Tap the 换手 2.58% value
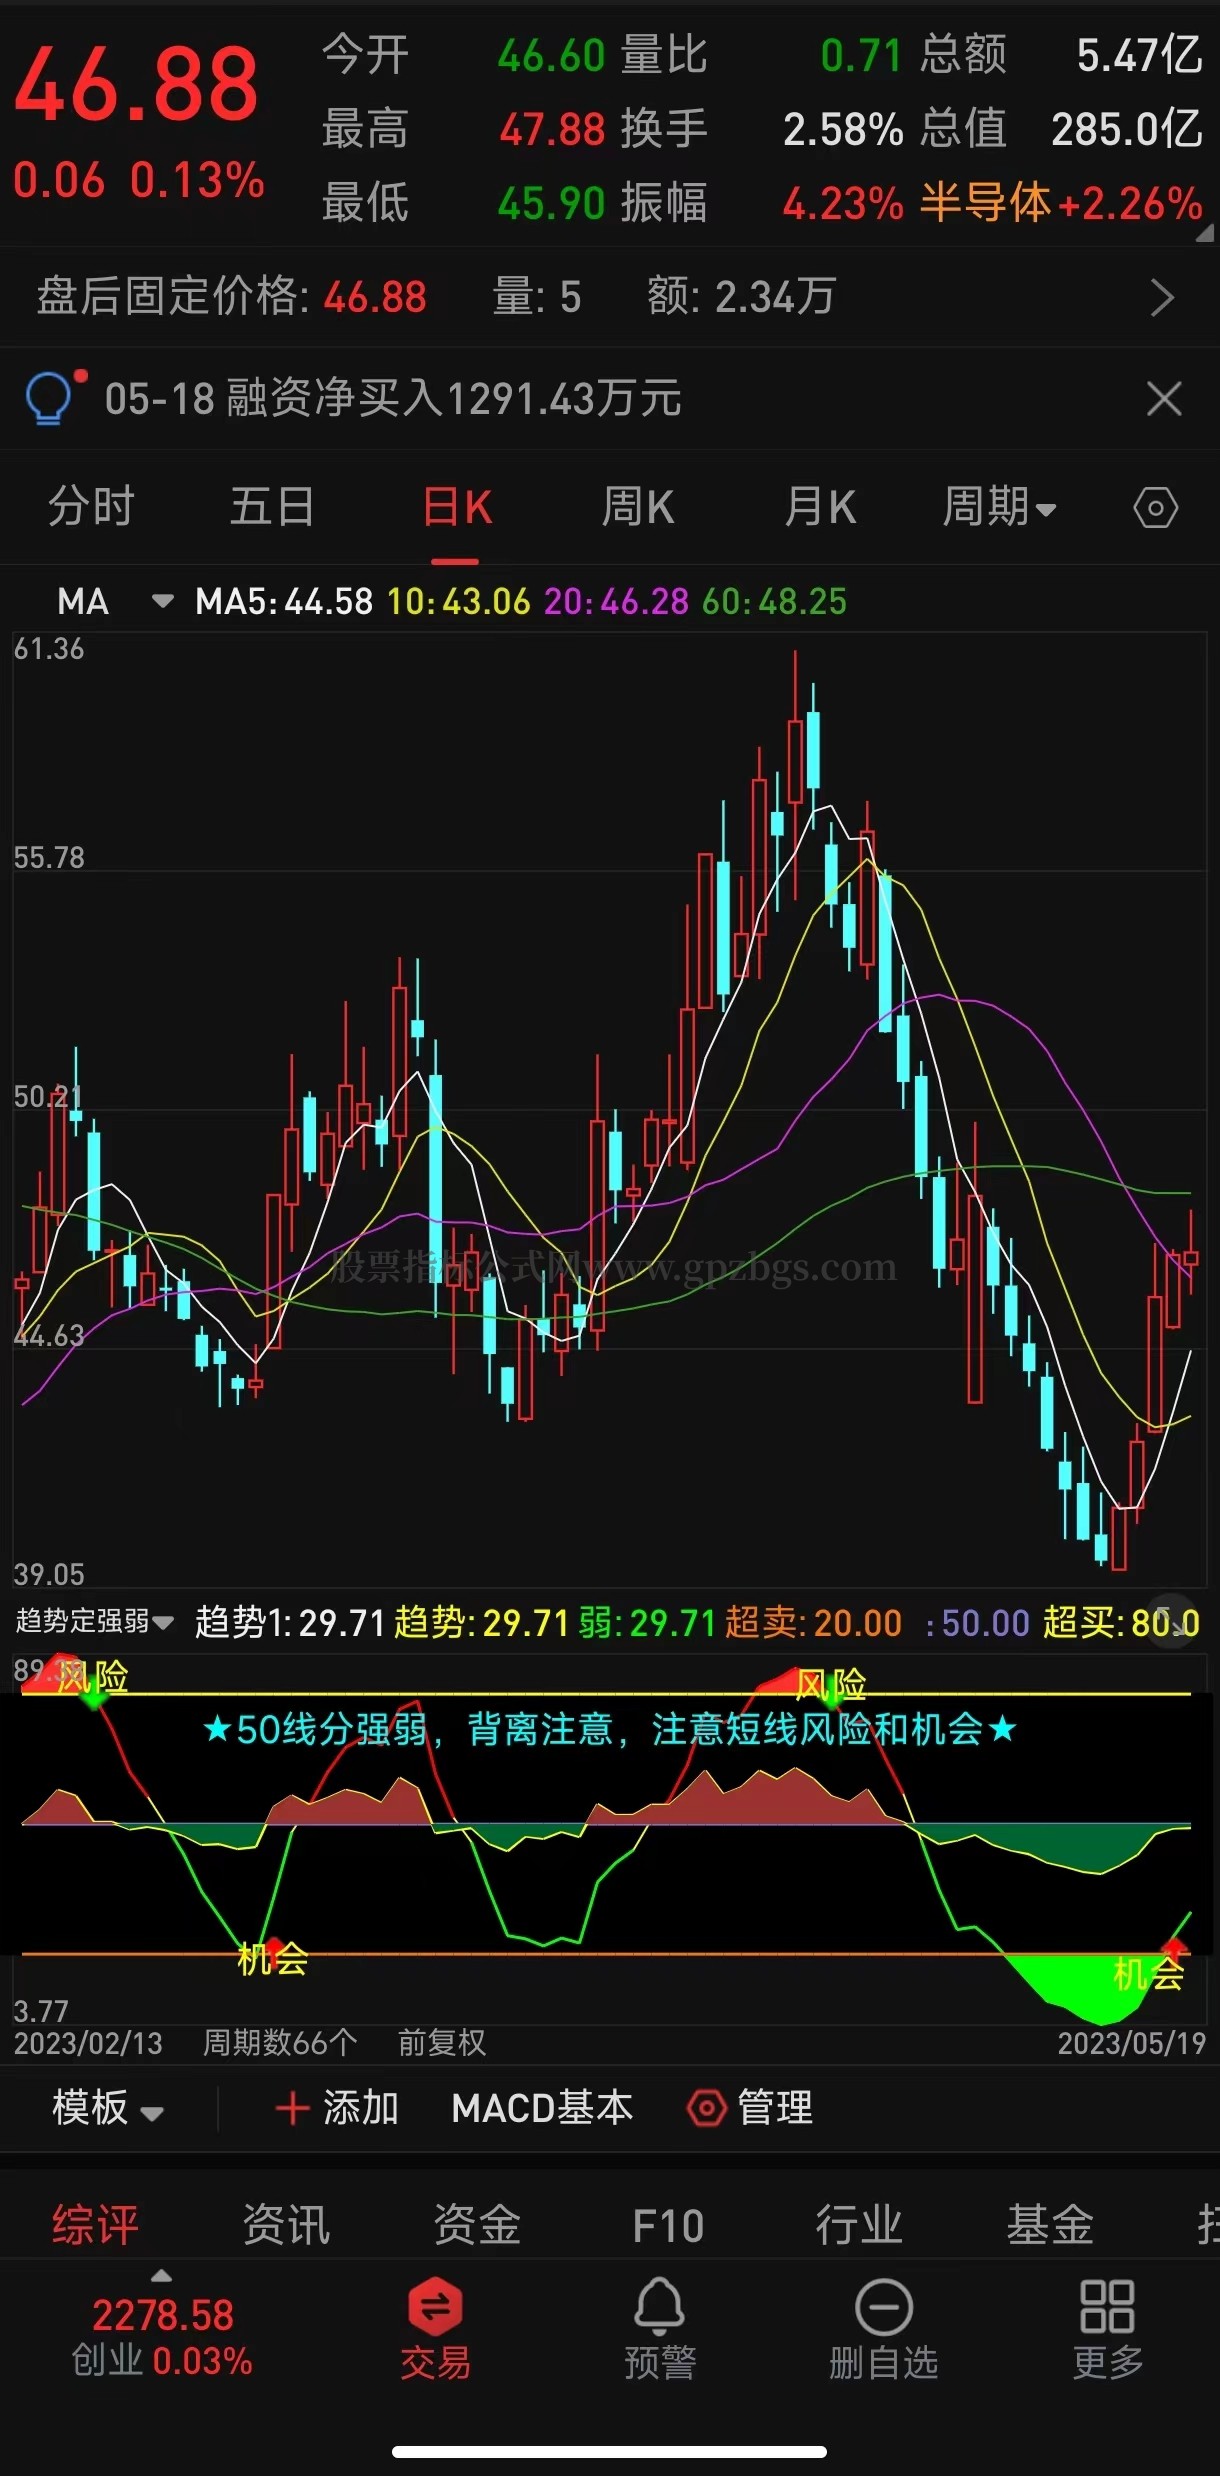This screenshot has width=1220, height=2476. tap(762, 129)
